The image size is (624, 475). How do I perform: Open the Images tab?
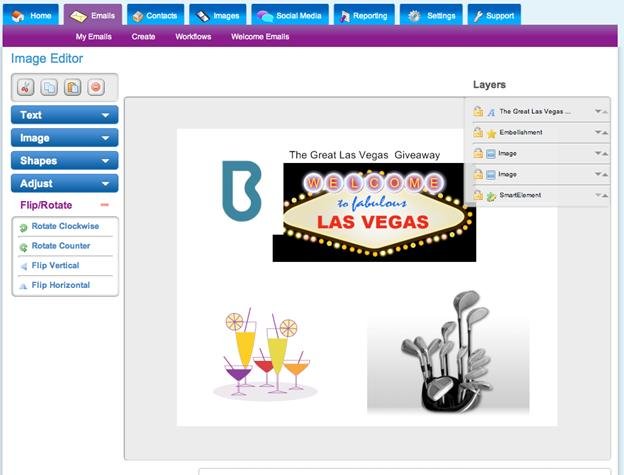tap(218, 15)
